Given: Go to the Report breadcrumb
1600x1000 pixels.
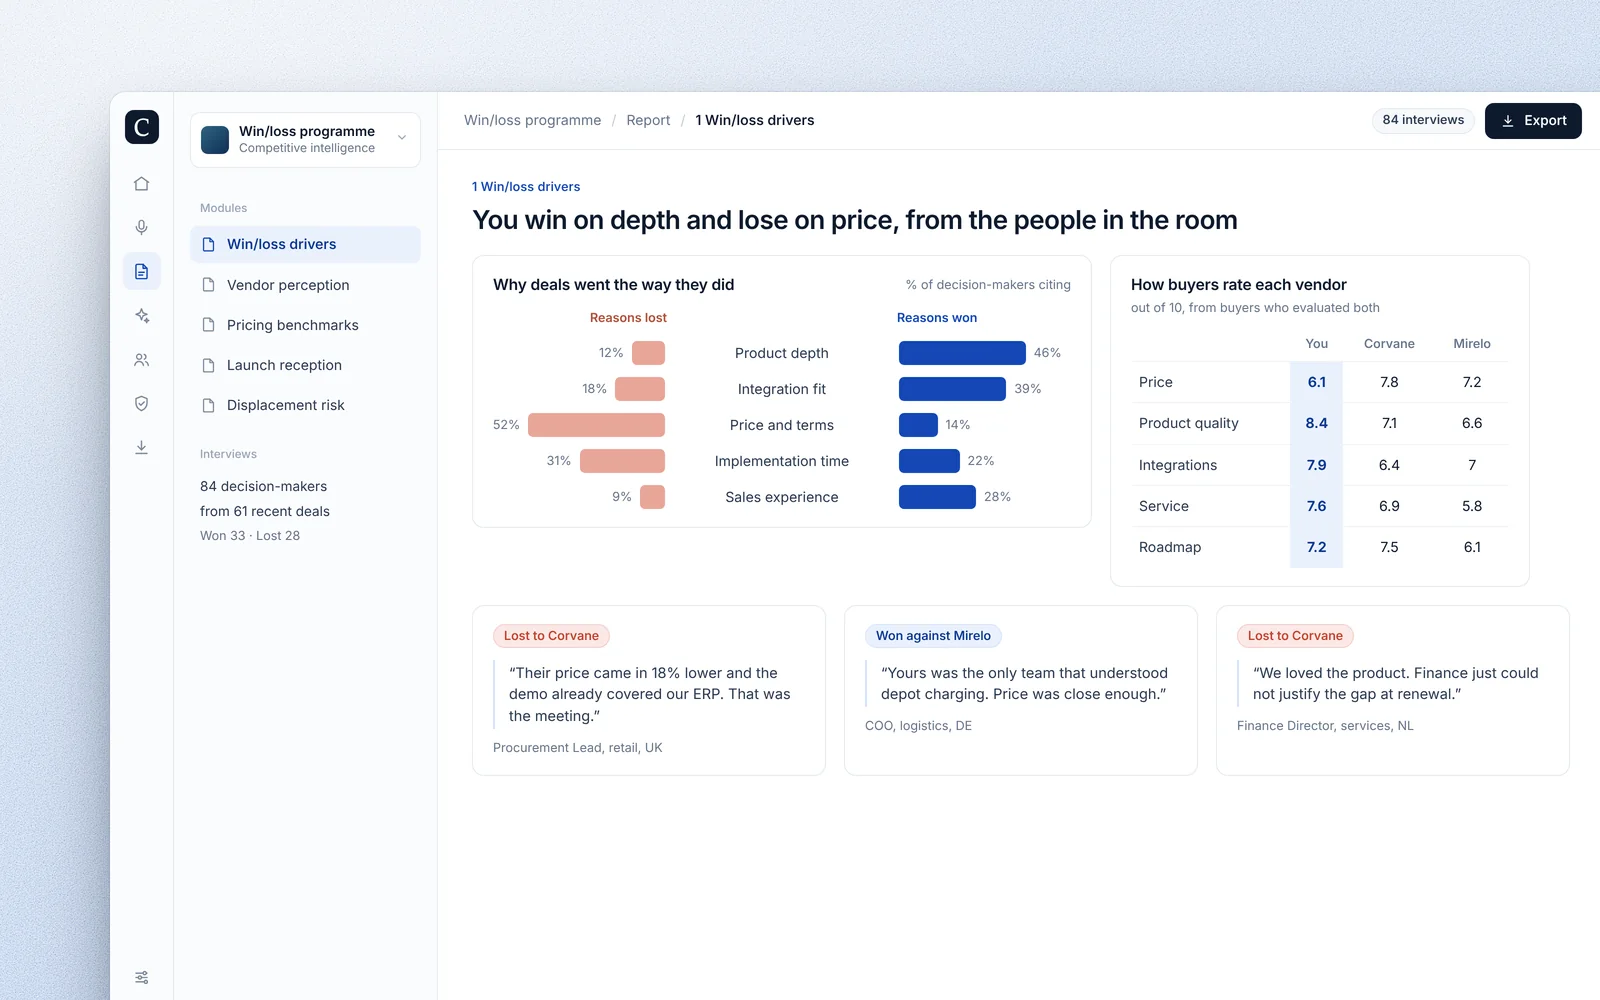Looking at the screenshot, I should pos(648,120).
